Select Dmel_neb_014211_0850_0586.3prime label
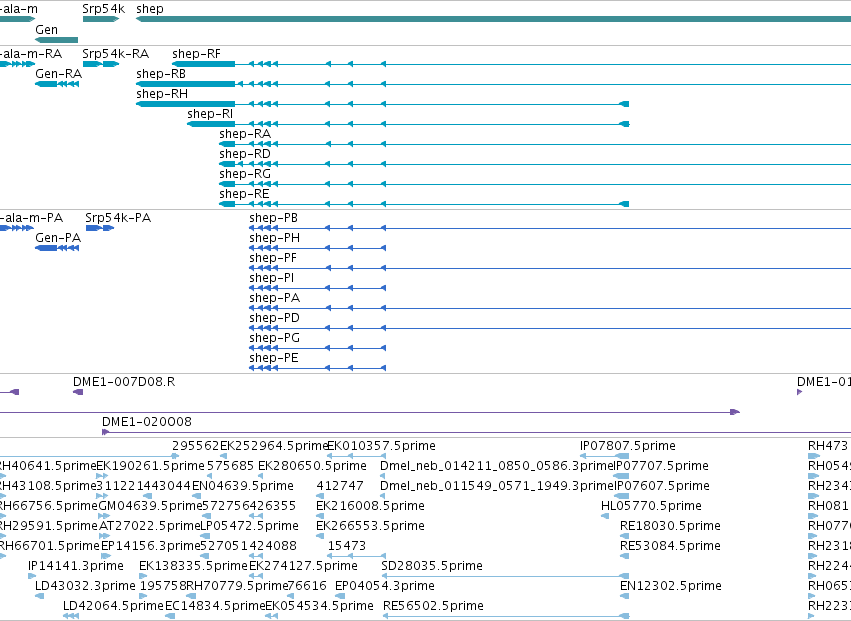 496,466
